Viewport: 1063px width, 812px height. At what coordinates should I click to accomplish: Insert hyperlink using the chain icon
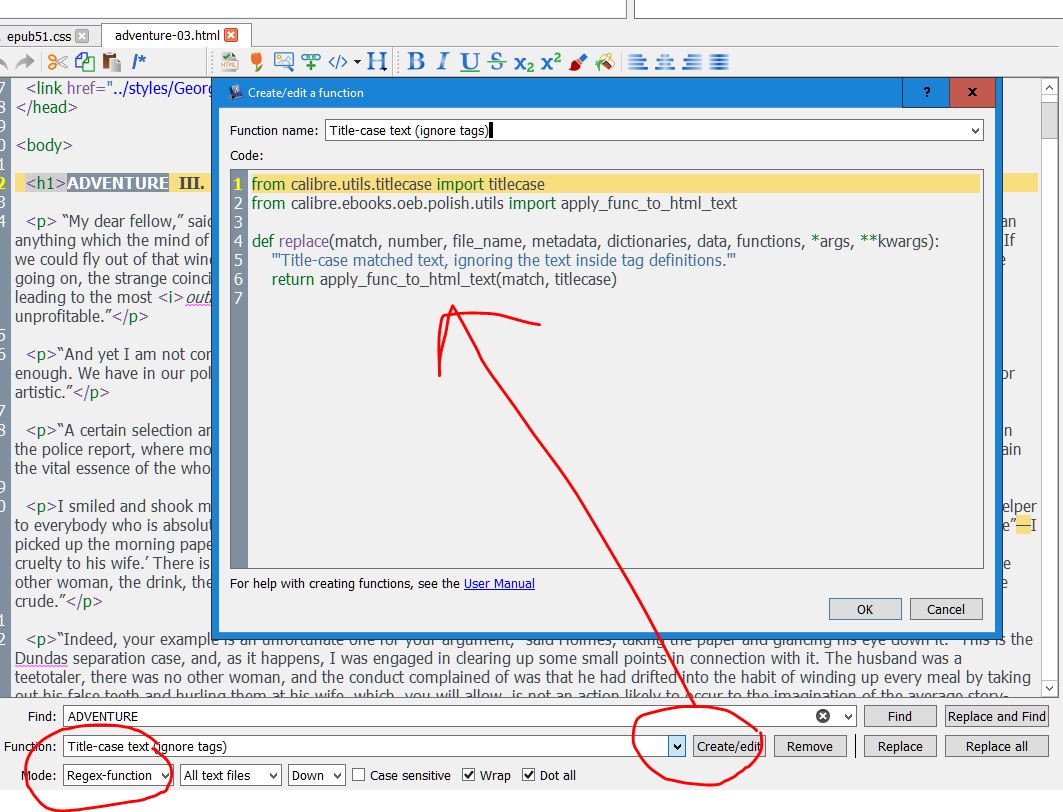(x=310, y=62)
